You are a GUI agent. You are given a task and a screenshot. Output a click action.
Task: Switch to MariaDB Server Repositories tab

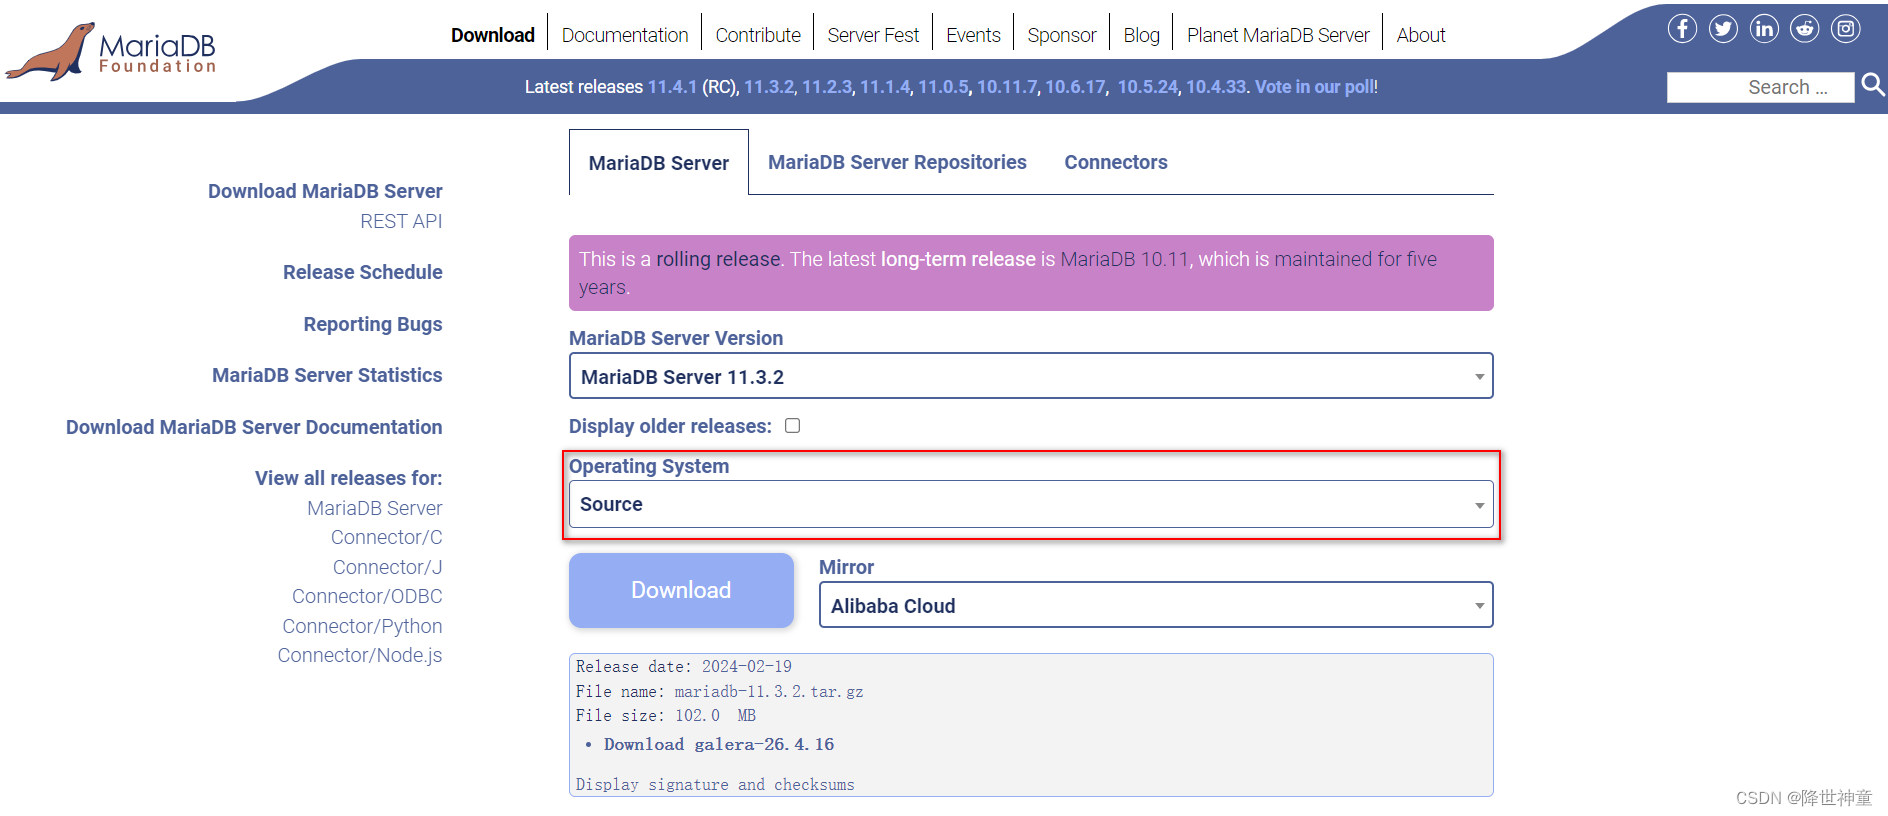897,162
